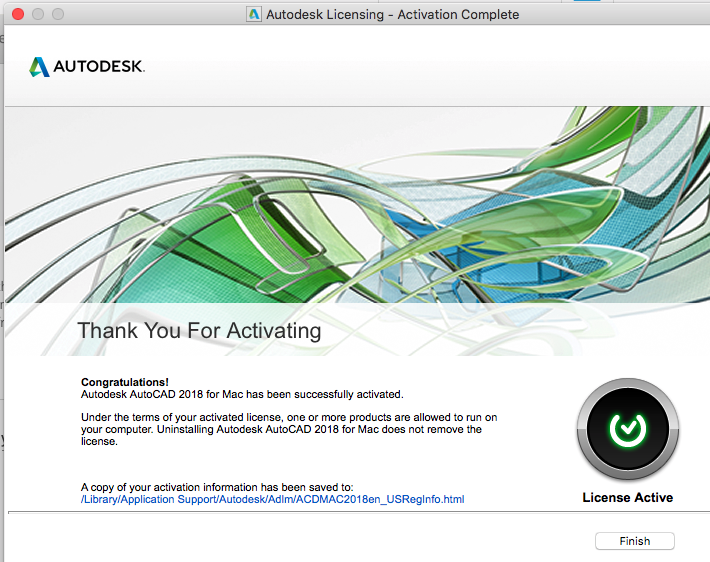Click the 'A copy of your activation information' line
Viewport: 710px width, 562px height.
217,487
